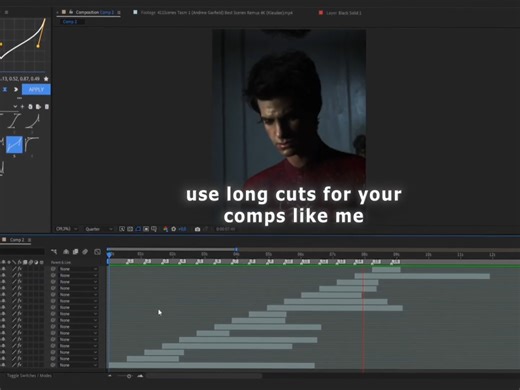Click the zoom in mountain icon in timeline
The height and width of the screenshot is (390, 520).
click(140, 376)
